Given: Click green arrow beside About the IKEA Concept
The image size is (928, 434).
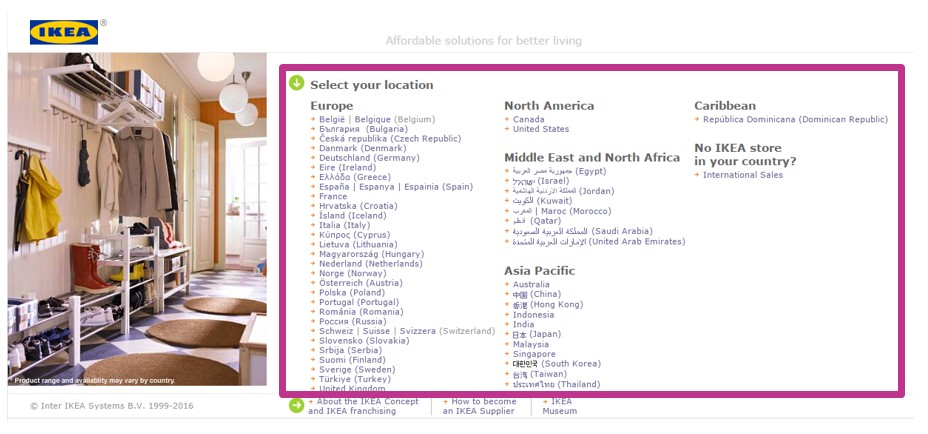Looking at the screenshot, I should click(x=297, y=406).
